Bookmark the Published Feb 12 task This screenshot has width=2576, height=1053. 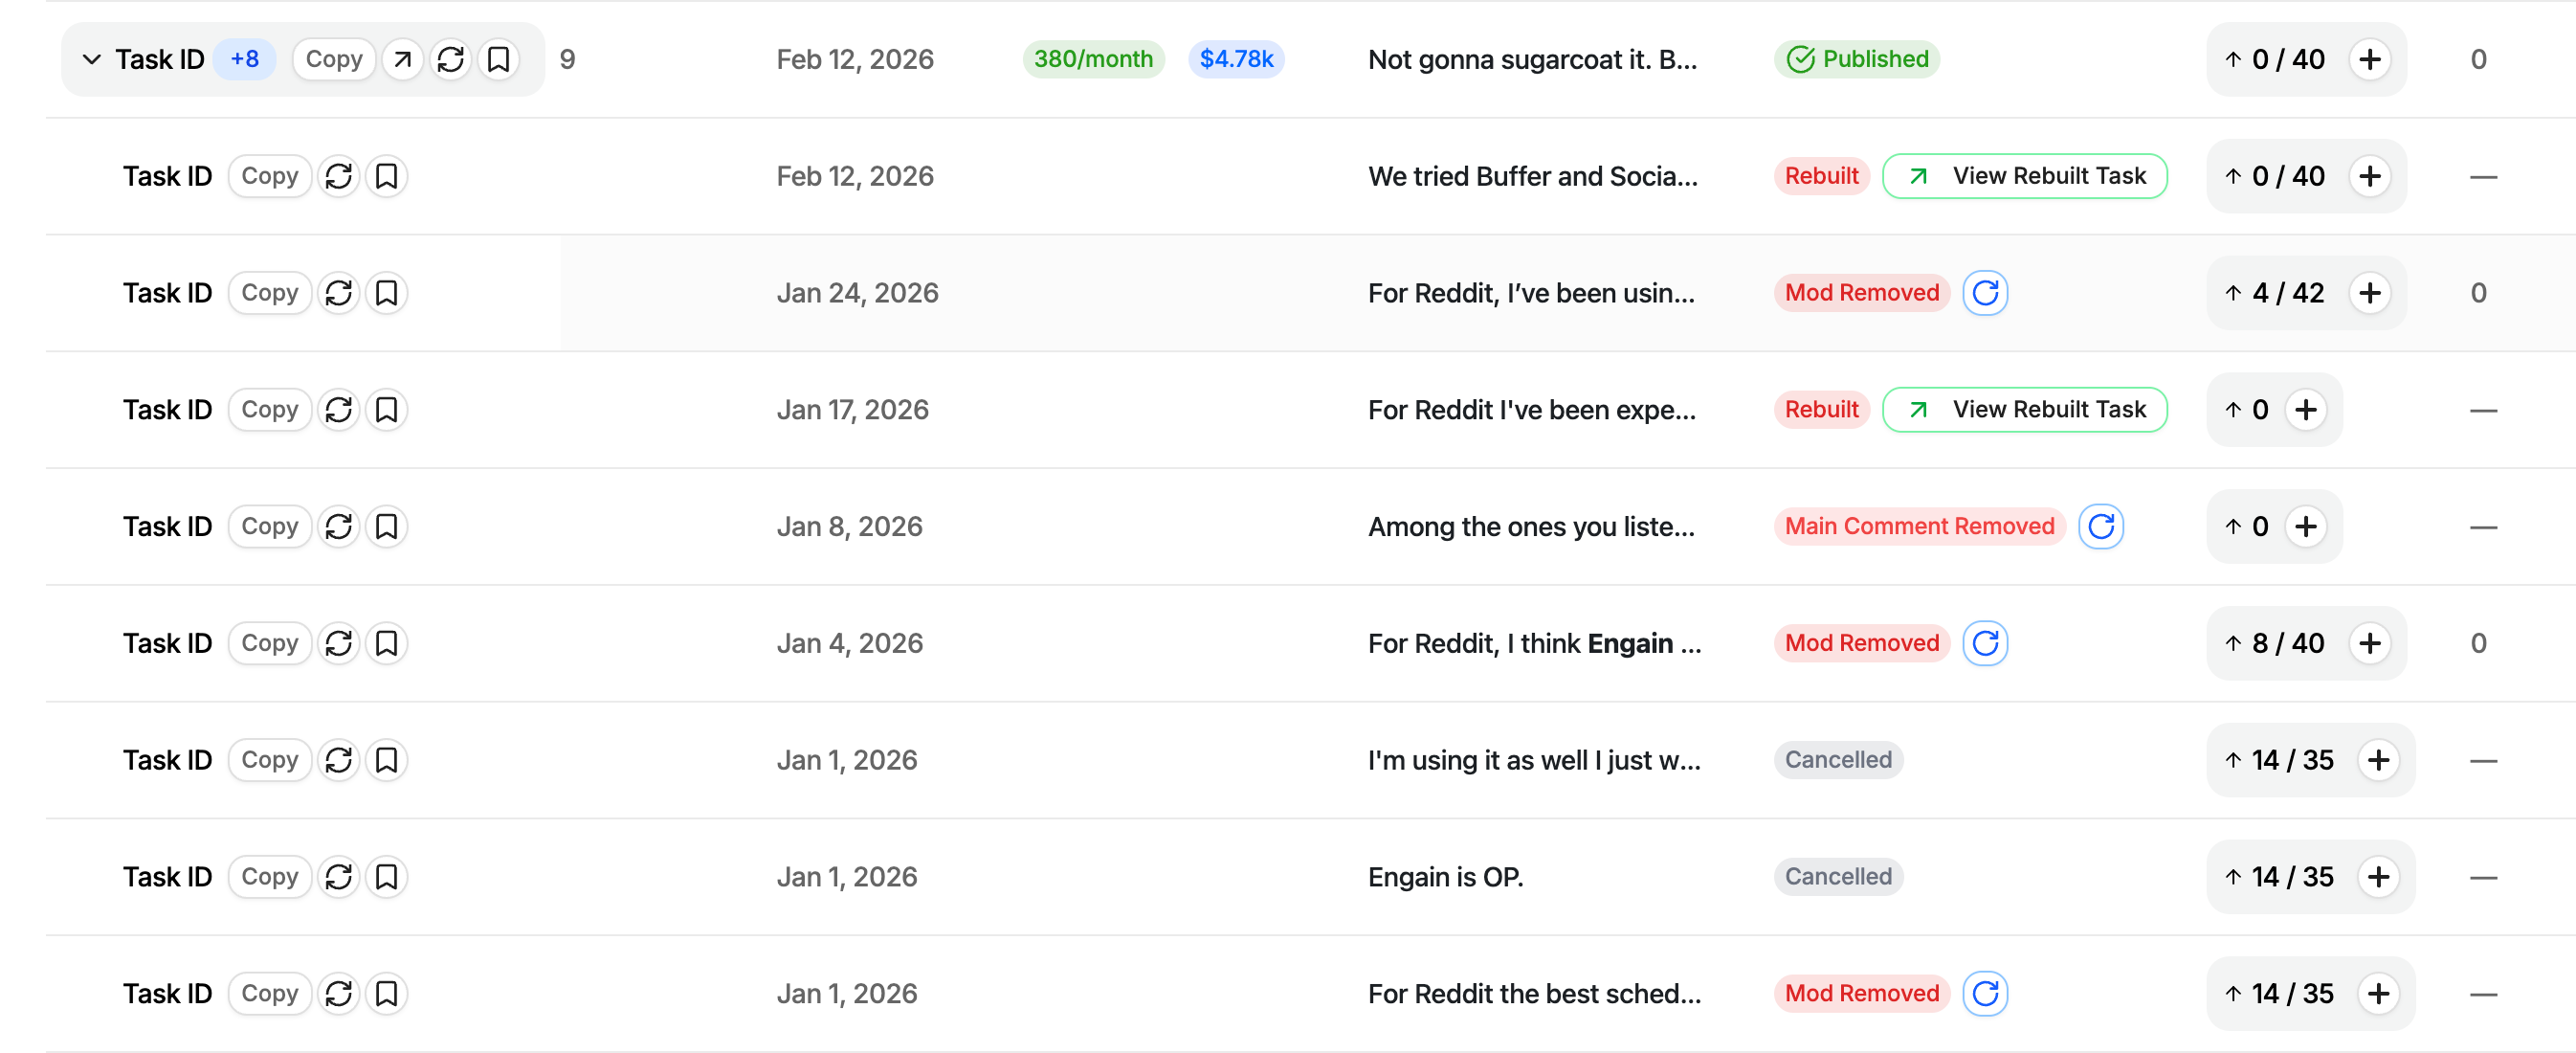[498, 59]
